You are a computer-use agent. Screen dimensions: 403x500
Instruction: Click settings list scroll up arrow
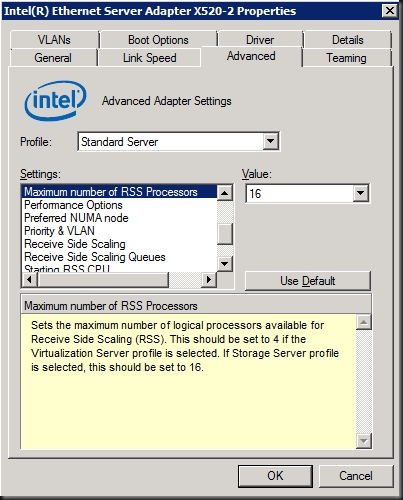(225, 193)
